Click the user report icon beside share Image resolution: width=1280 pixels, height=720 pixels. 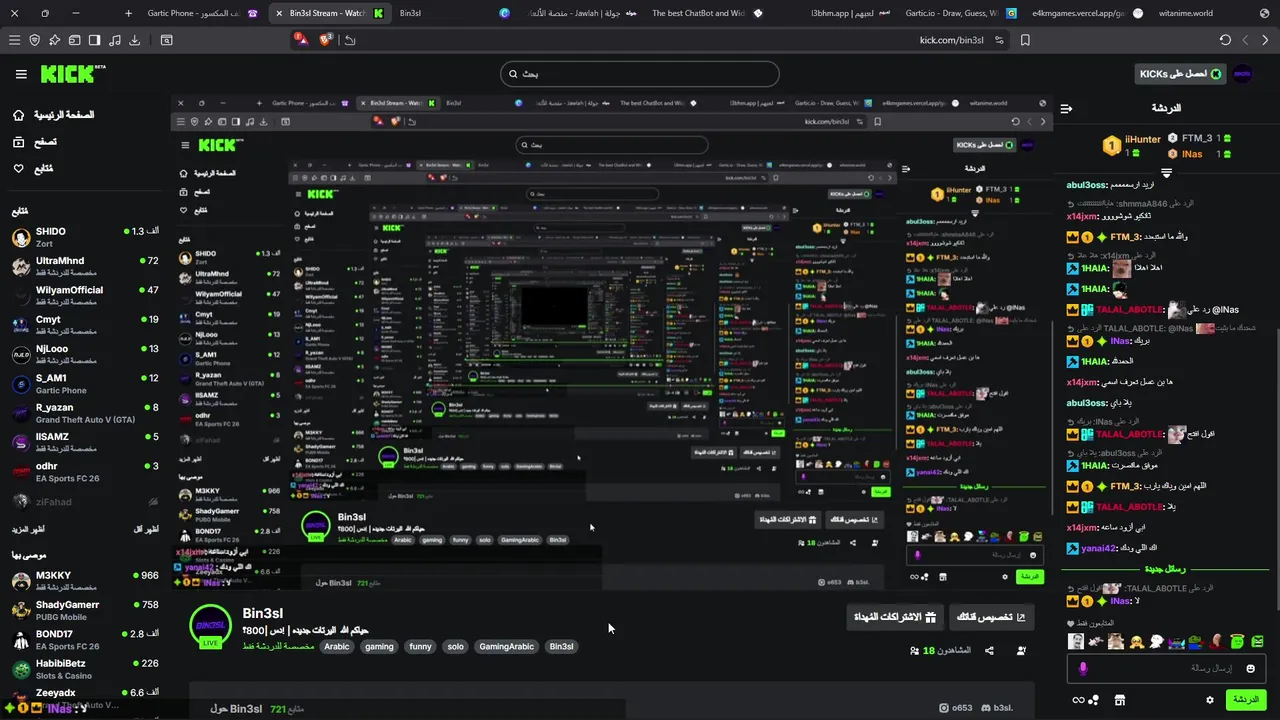(x=1021, y=651)
